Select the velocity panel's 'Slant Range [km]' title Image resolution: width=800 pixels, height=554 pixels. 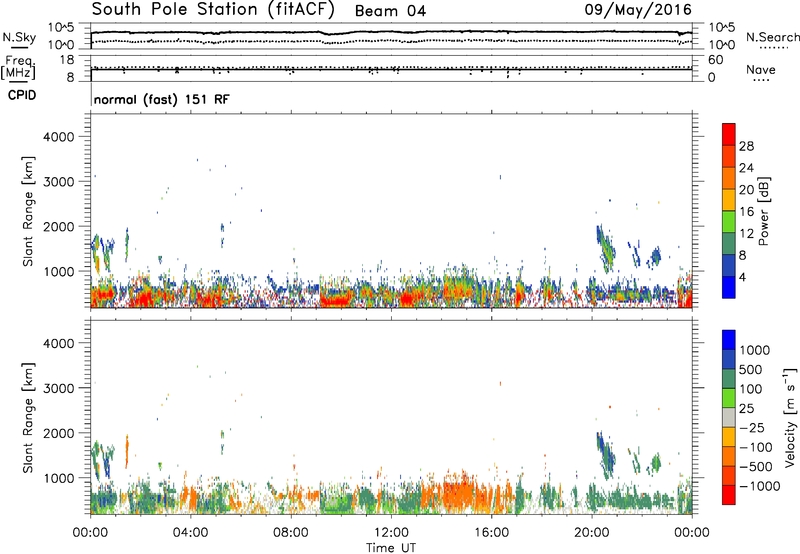[28, 418]
